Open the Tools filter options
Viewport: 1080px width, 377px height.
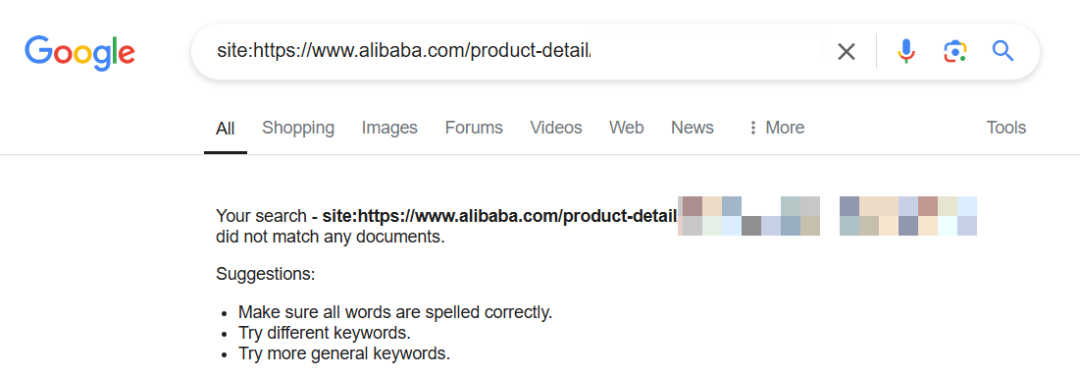coord(1006,128)
